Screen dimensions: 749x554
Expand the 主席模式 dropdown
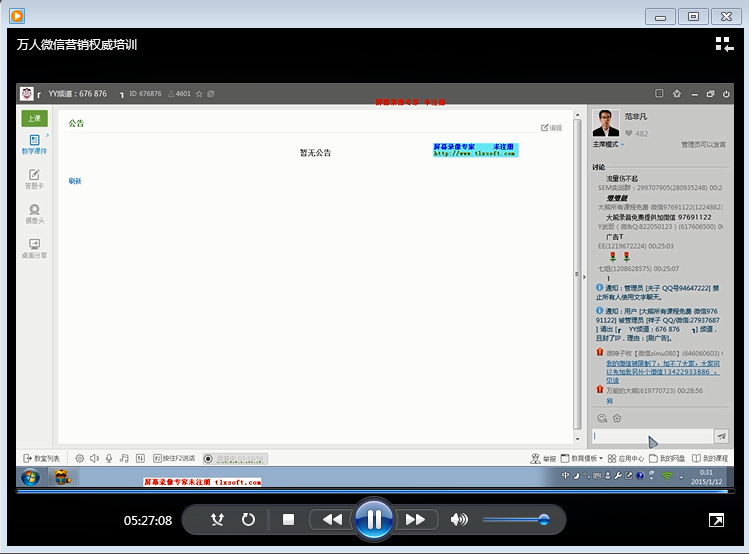click(609, 145)
